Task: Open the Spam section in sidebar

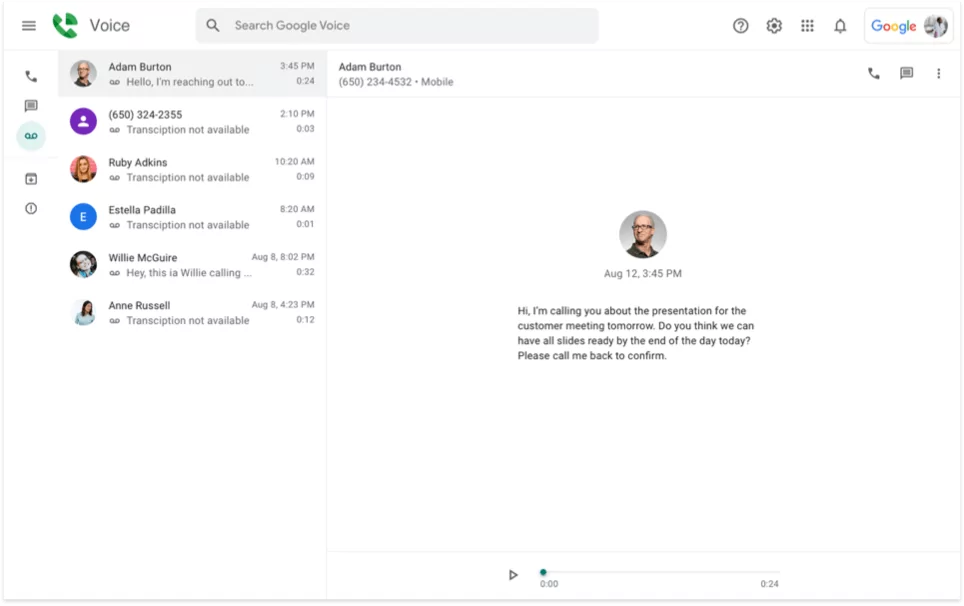Action: click(31, 209)
